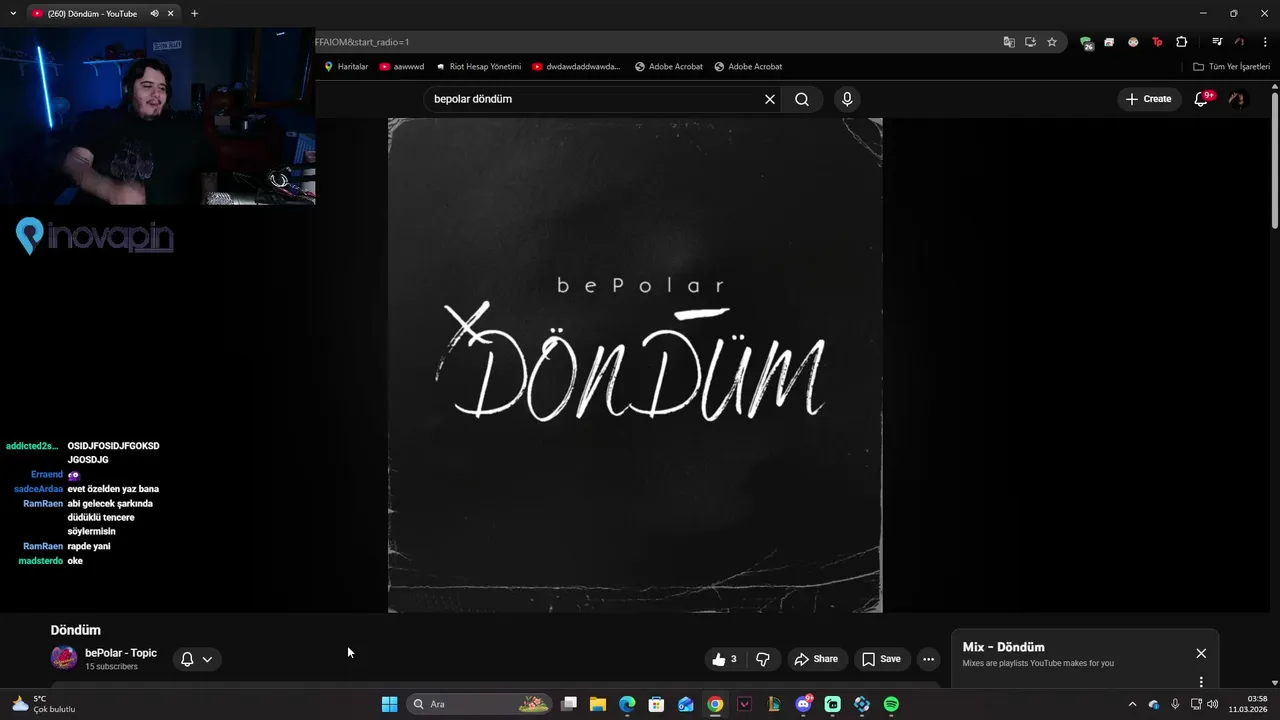Open File Explorer from taskbar
This screenshot has width=1280, height=720.
coord(598,704)
